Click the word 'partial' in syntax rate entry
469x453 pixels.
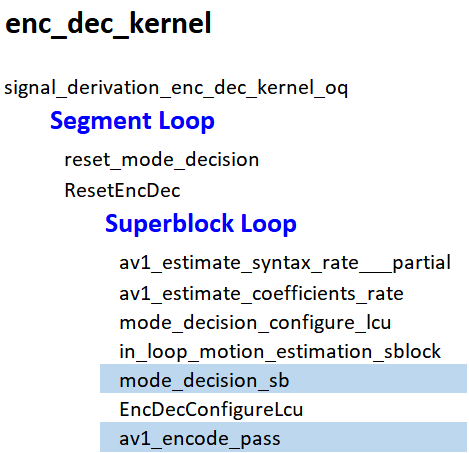tap(421, 263)
